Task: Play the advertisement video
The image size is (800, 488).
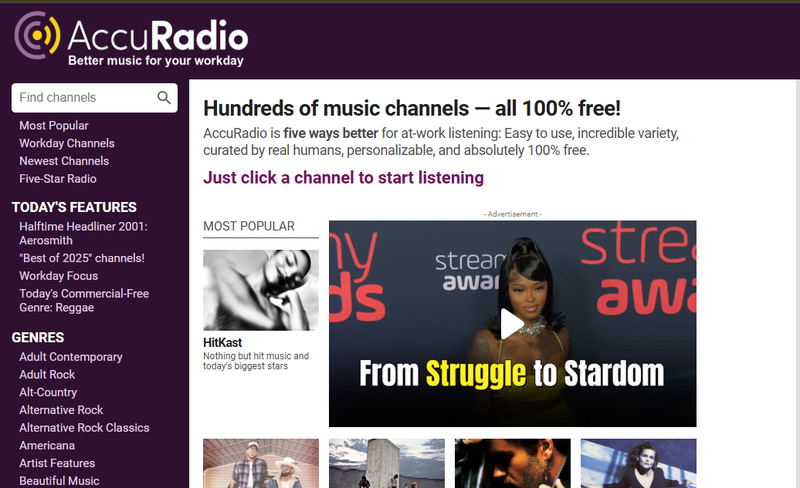Action: click(x=512, y=324)
